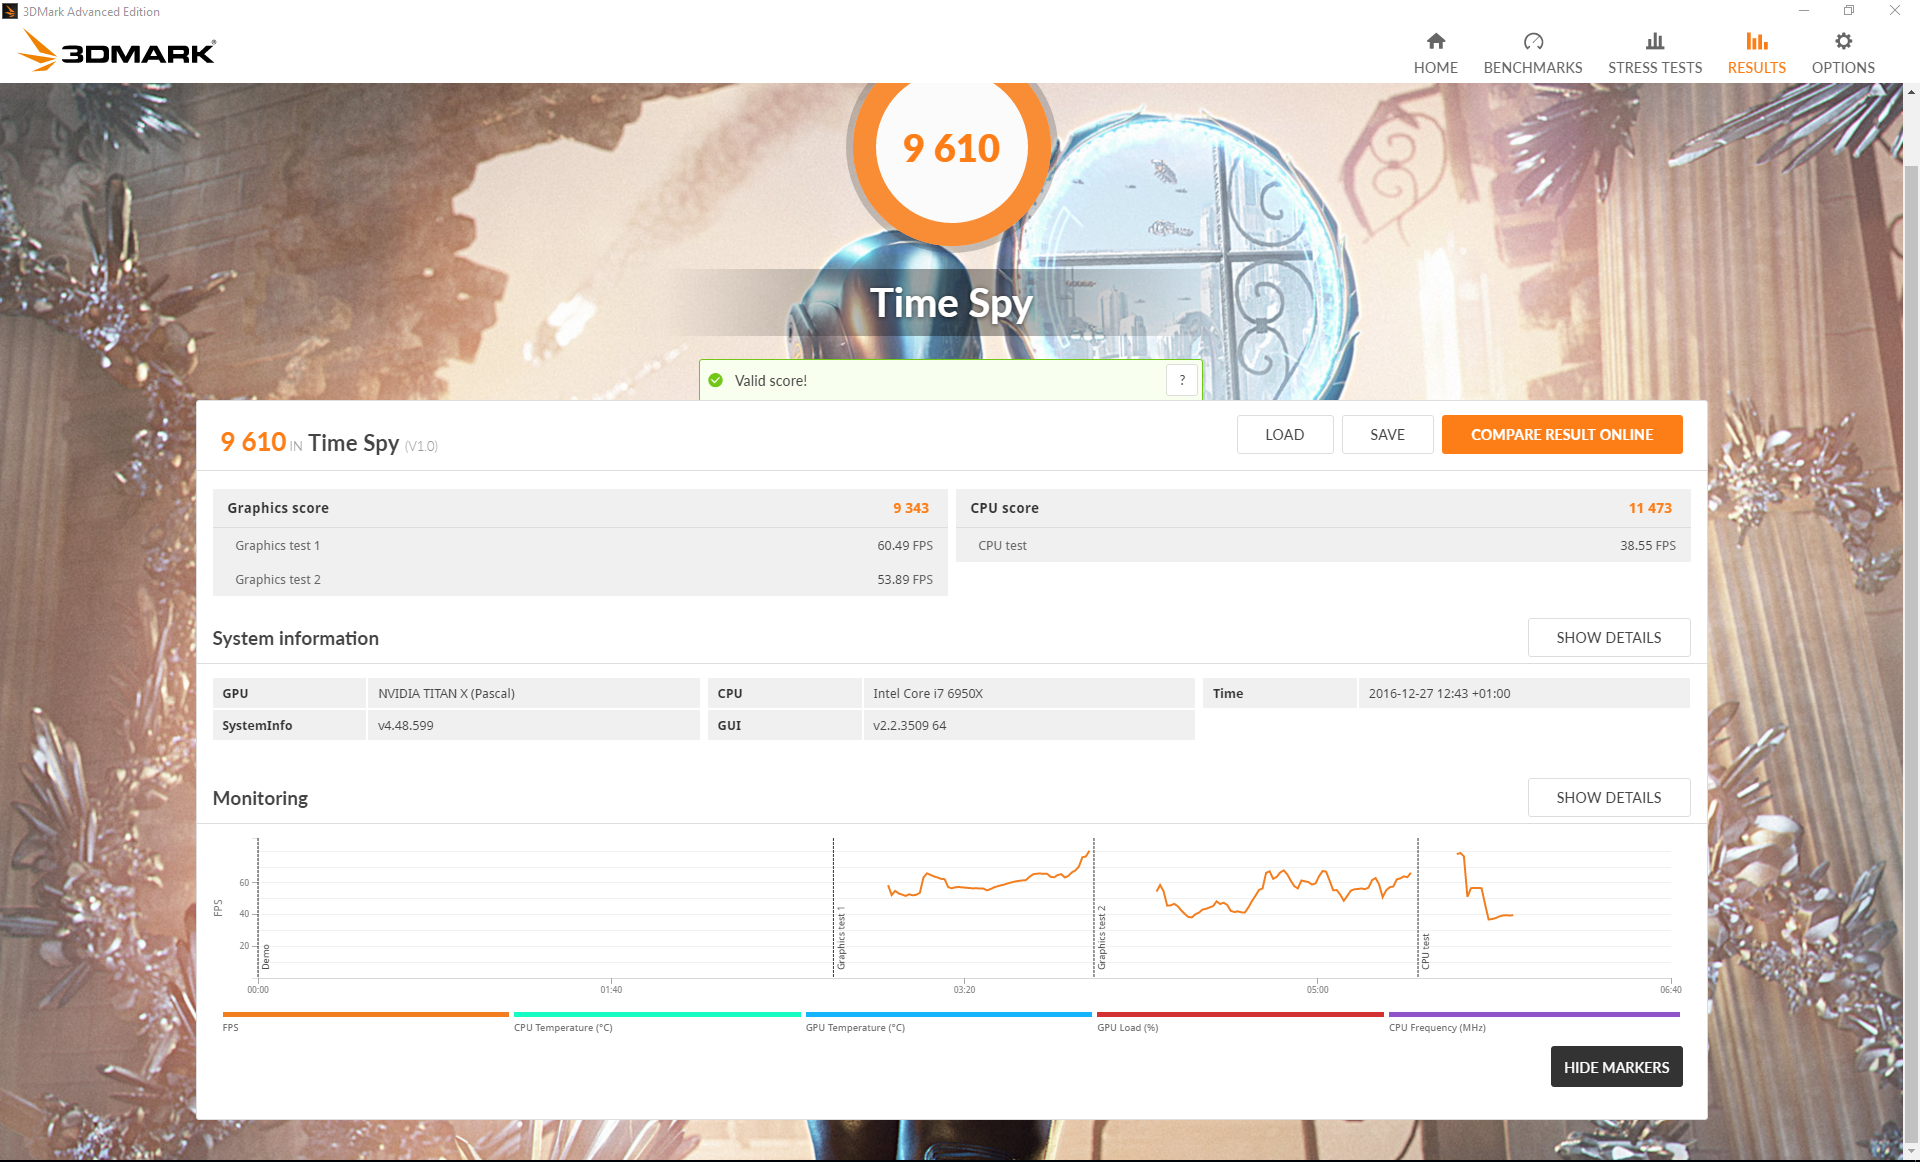Click the Graphics score header
The image size is (1920, 1162).
coord(278,508)
